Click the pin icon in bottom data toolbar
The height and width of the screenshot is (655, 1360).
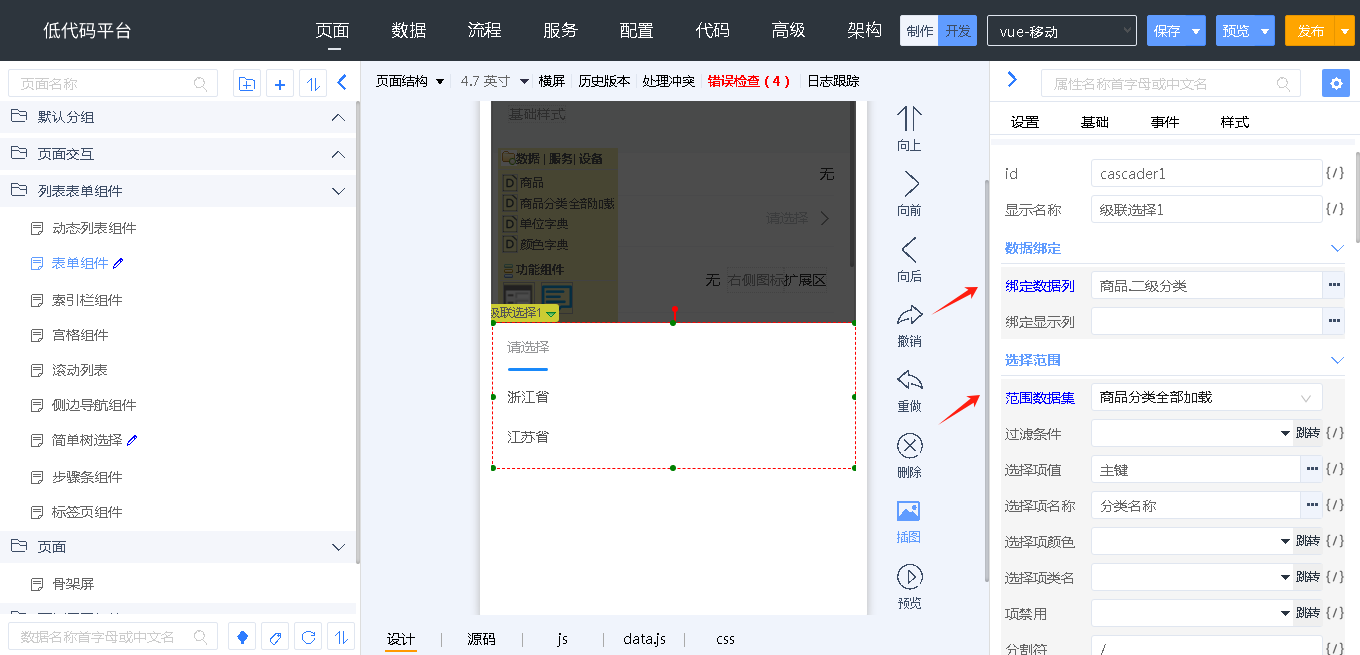(242, 637)
